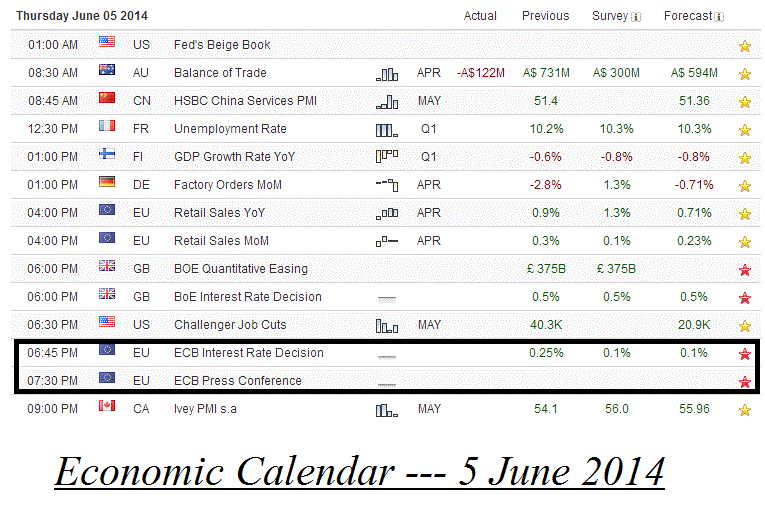Click the Germany flag icon
Image resolution: width=765 pixels, height=531 pixels.
tap(107, 185)
